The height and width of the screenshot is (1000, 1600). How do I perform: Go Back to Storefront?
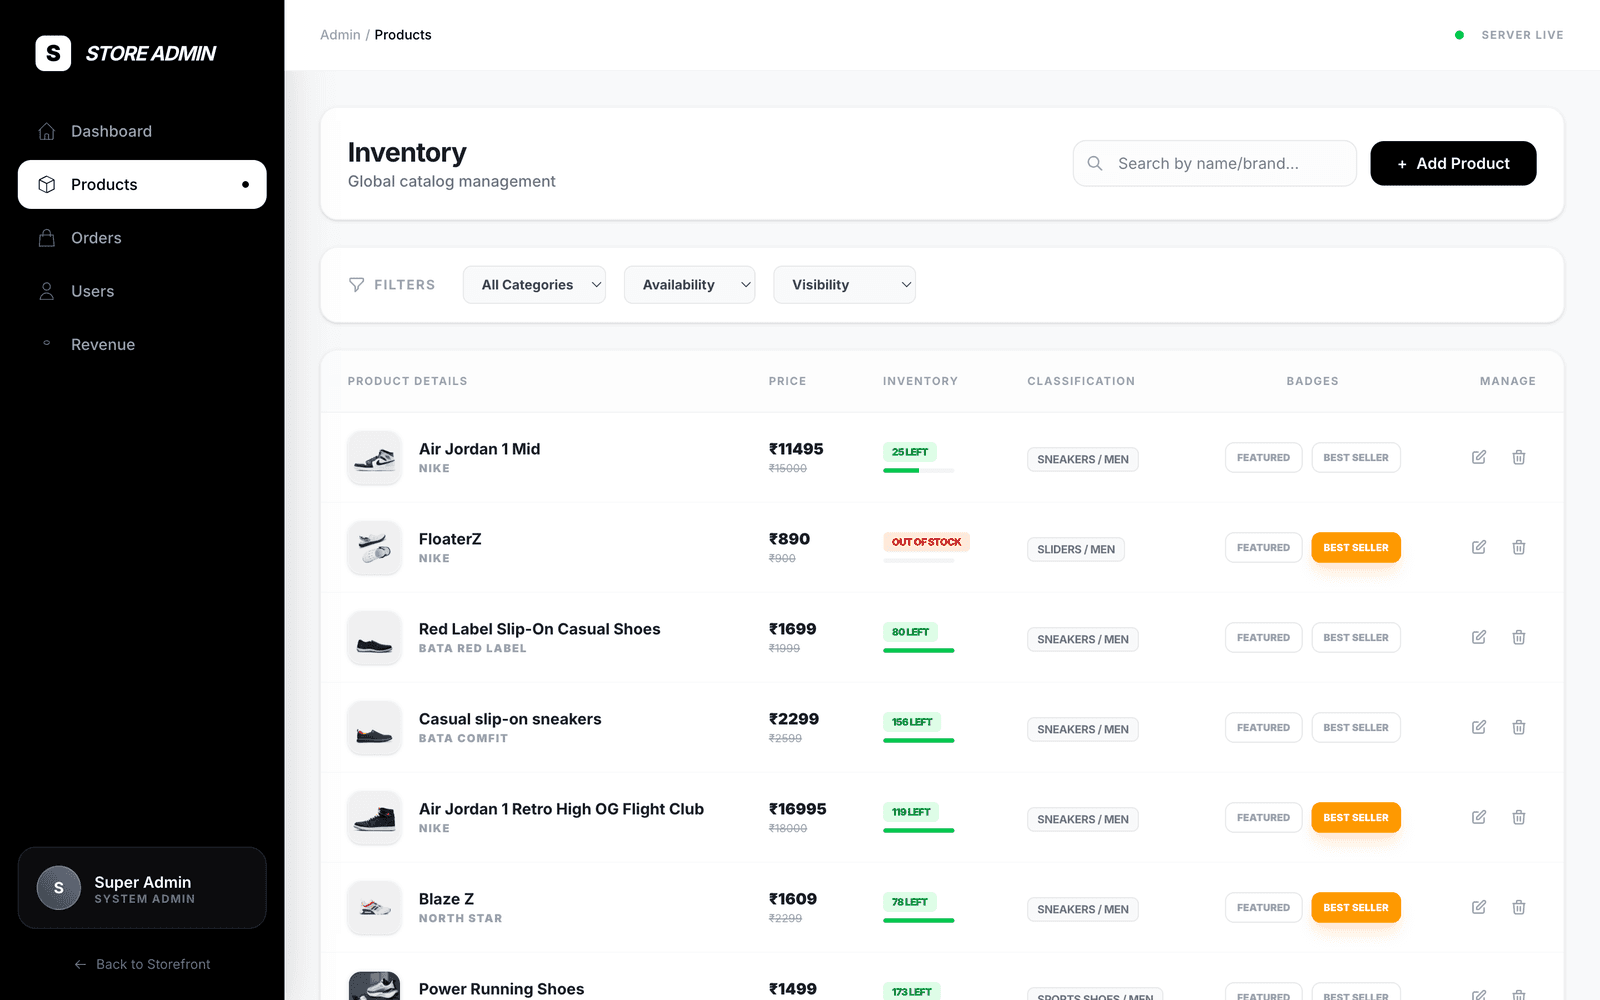click(142, 964)
